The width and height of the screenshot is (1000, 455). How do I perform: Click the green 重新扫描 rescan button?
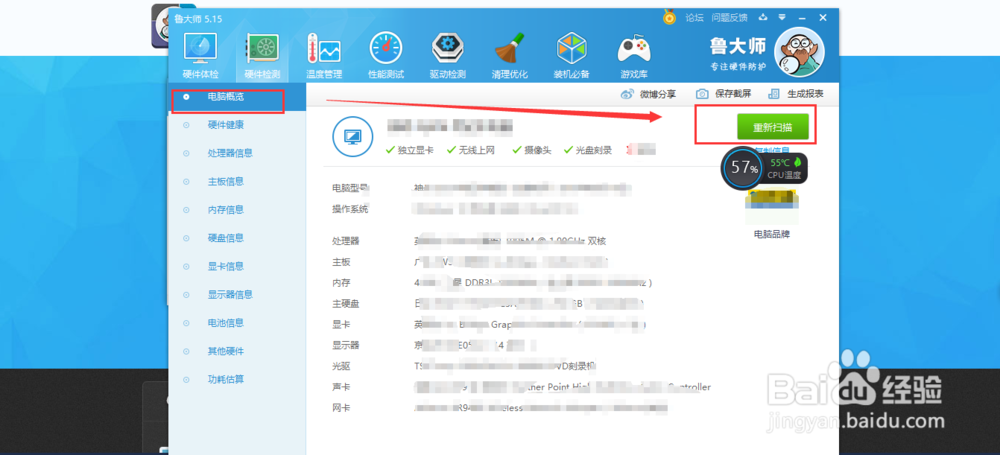[x=773, y=127]
